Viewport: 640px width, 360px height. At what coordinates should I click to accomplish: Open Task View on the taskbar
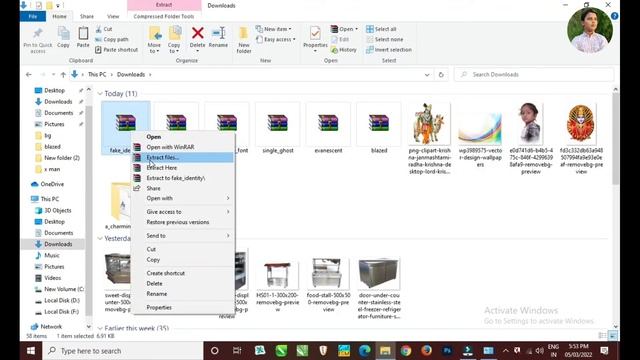click(x=237, y=351)
